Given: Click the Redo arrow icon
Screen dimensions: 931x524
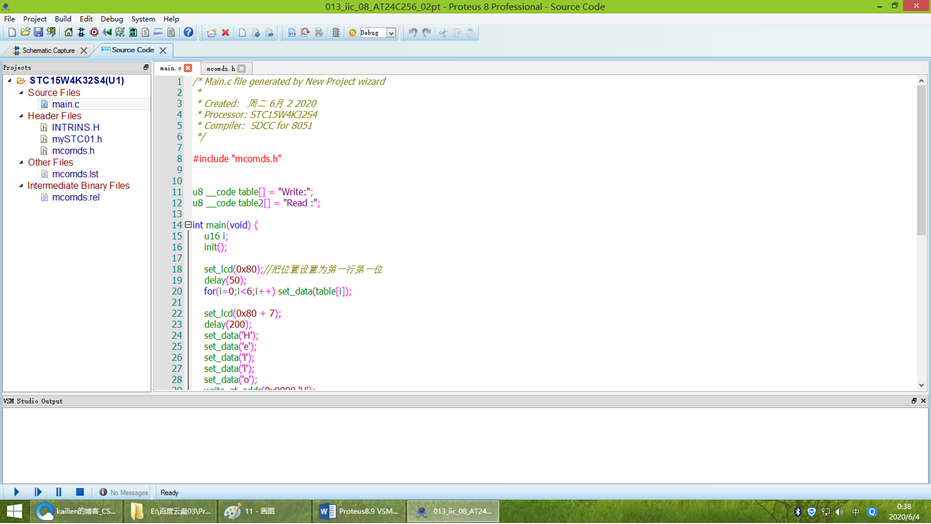Looking at the screenshot, I should tap(427, 33).
